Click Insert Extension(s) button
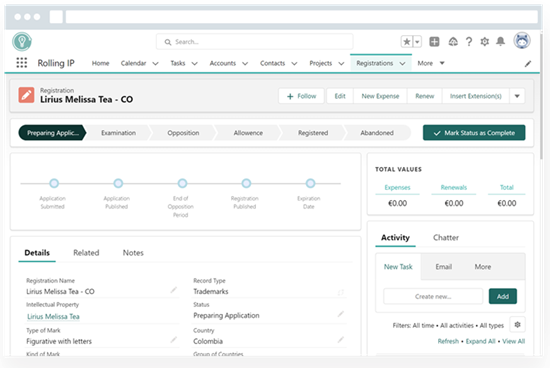Viewport: 550px width, 368px height. tap(476, 96)
